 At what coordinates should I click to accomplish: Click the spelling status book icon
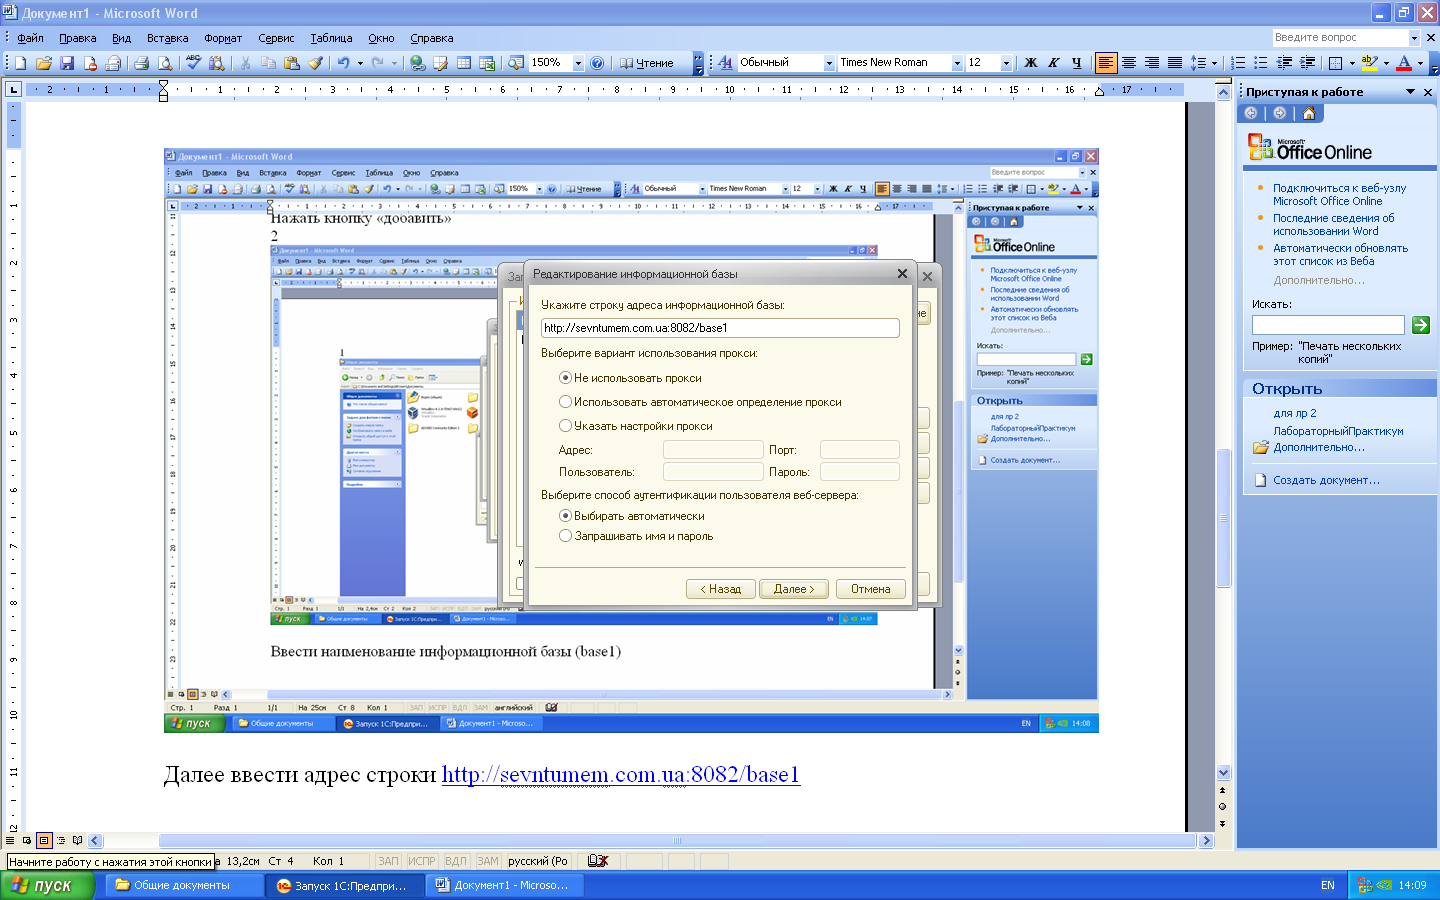pyautogui.click(x=598, y=861)
